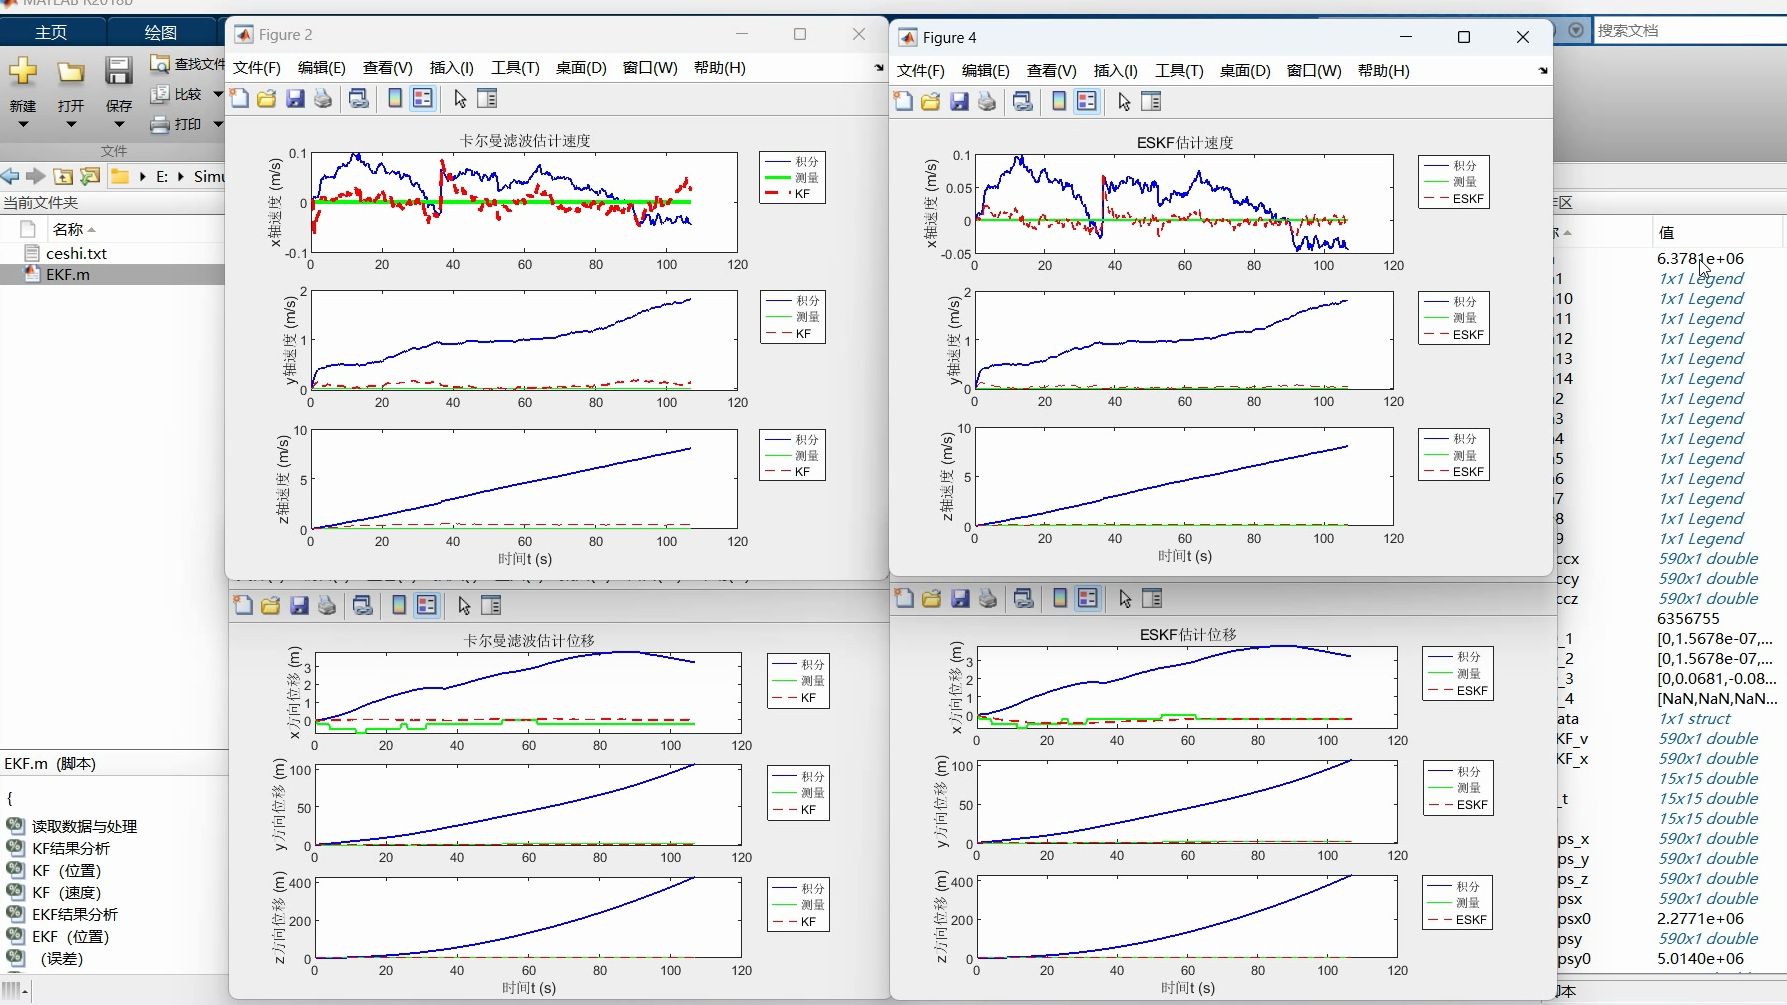Click Up One Level folder icon
The width and height of the screenshot is (1787, 1005).
tap(63, 176)
